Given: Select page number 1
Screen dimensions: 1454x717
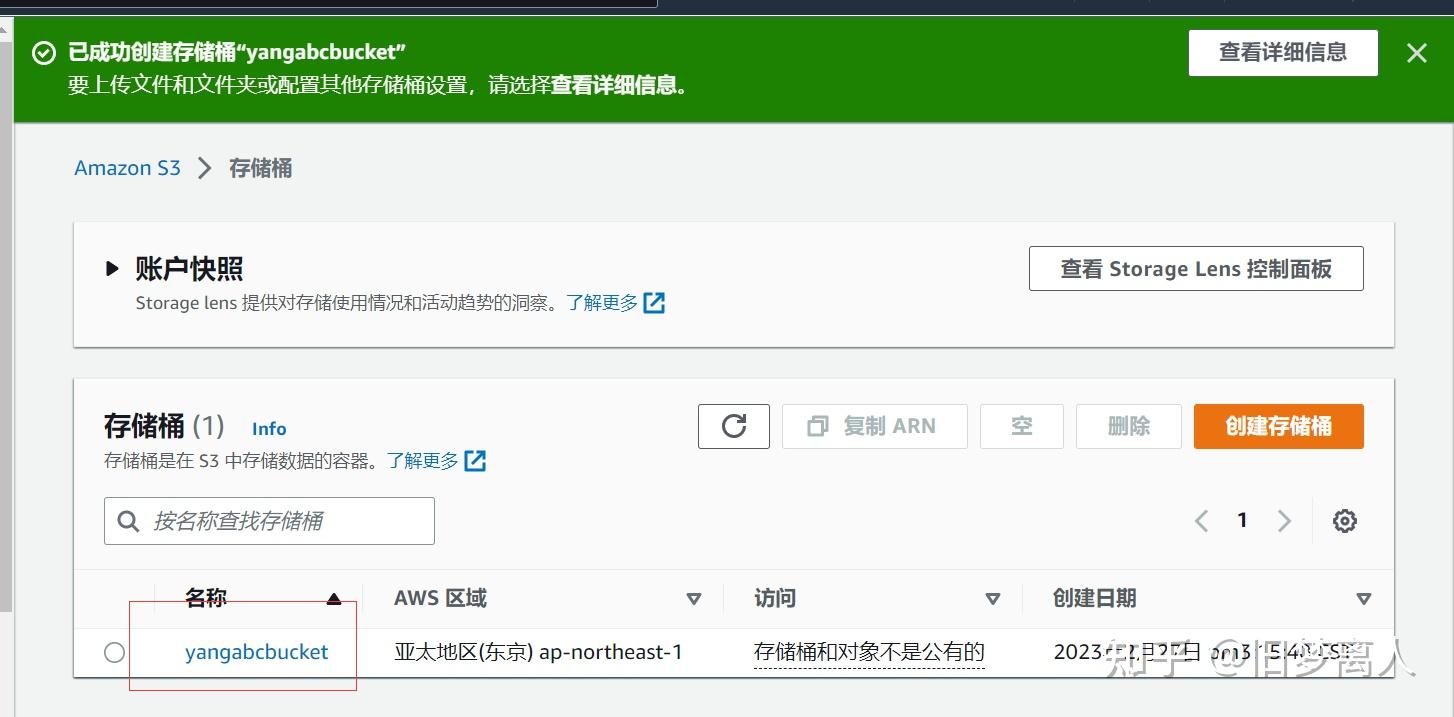Looking at the screenshot, I should pos(1242,520).
